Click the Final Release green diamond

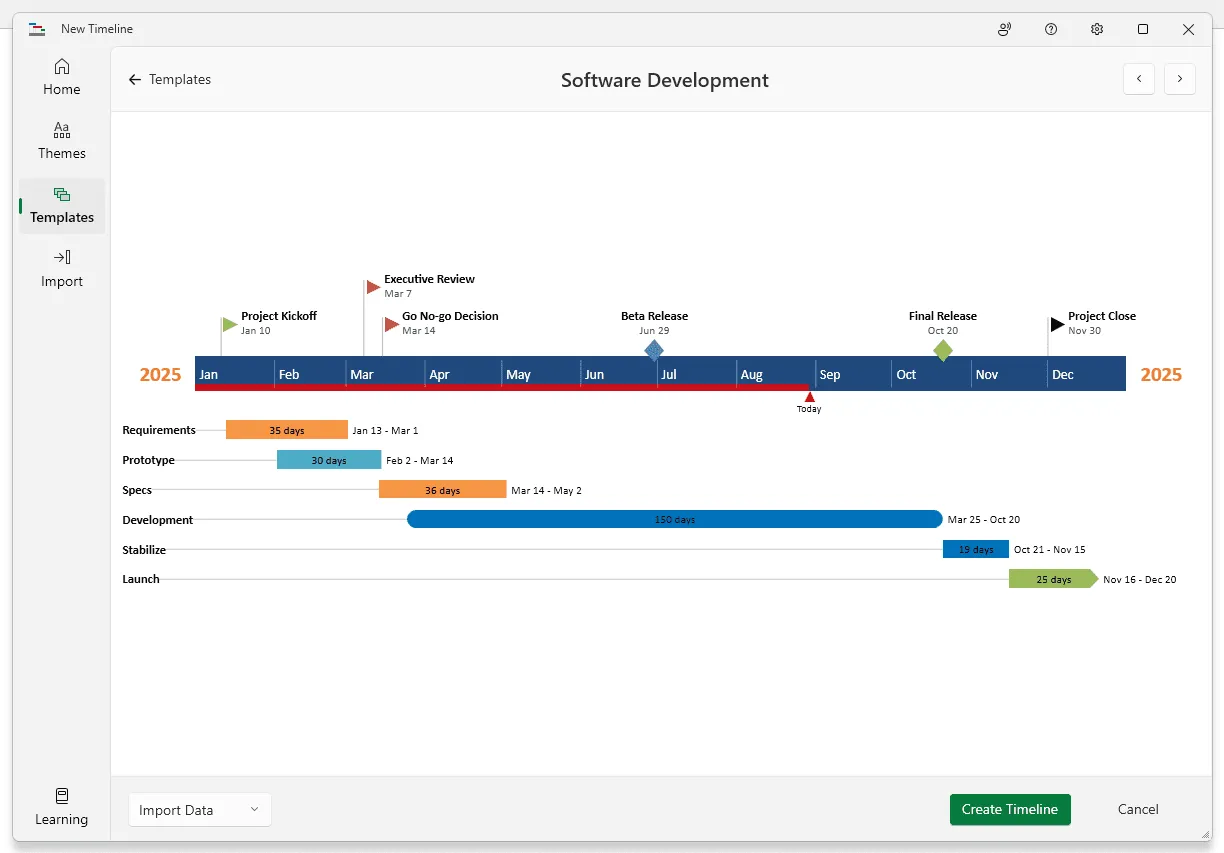point(943,350)
